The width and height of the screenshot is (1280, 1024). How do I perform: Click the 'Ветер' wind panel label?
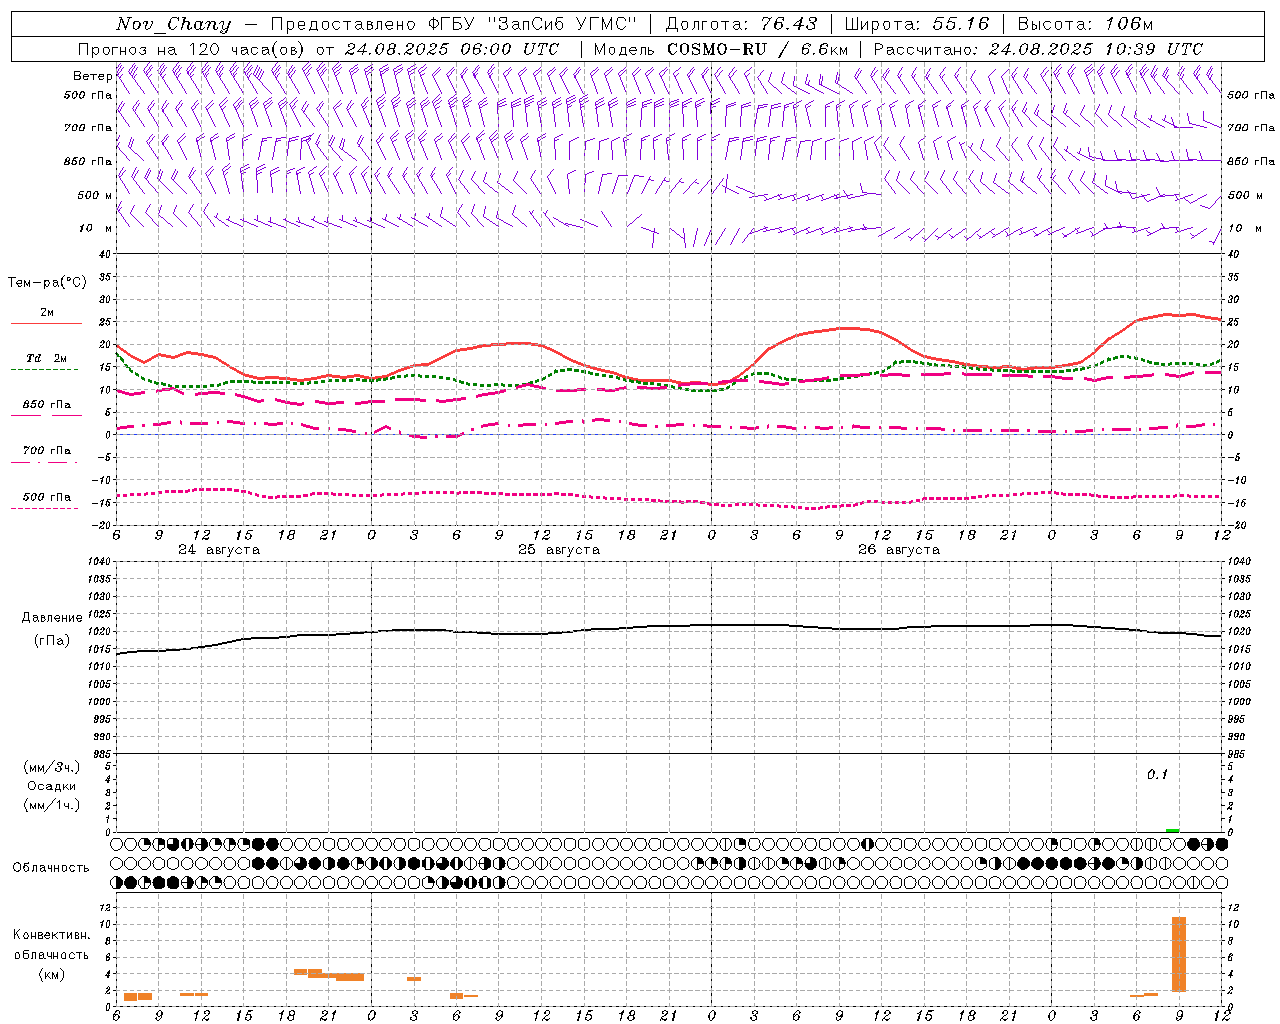point(93,76)
